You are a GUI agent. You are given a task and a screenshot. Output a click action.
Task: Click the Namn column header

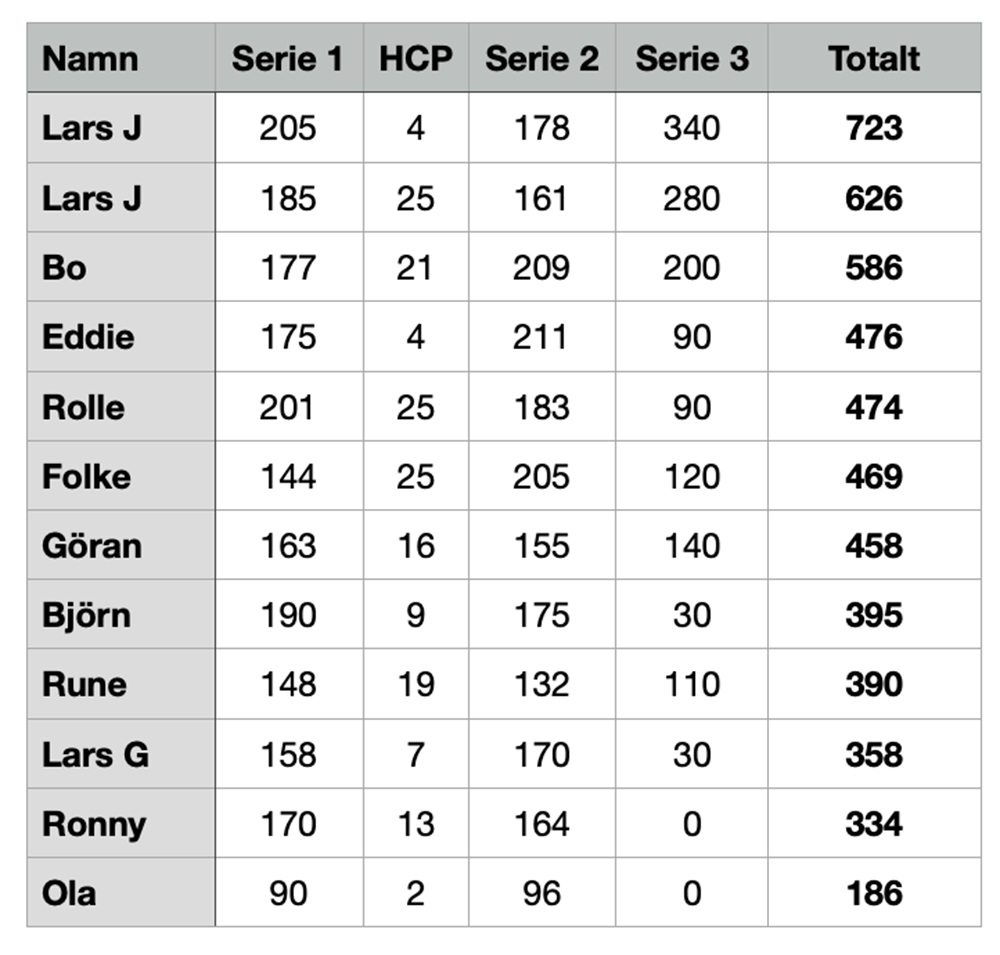pyautogui.click(x=90, y=59)
